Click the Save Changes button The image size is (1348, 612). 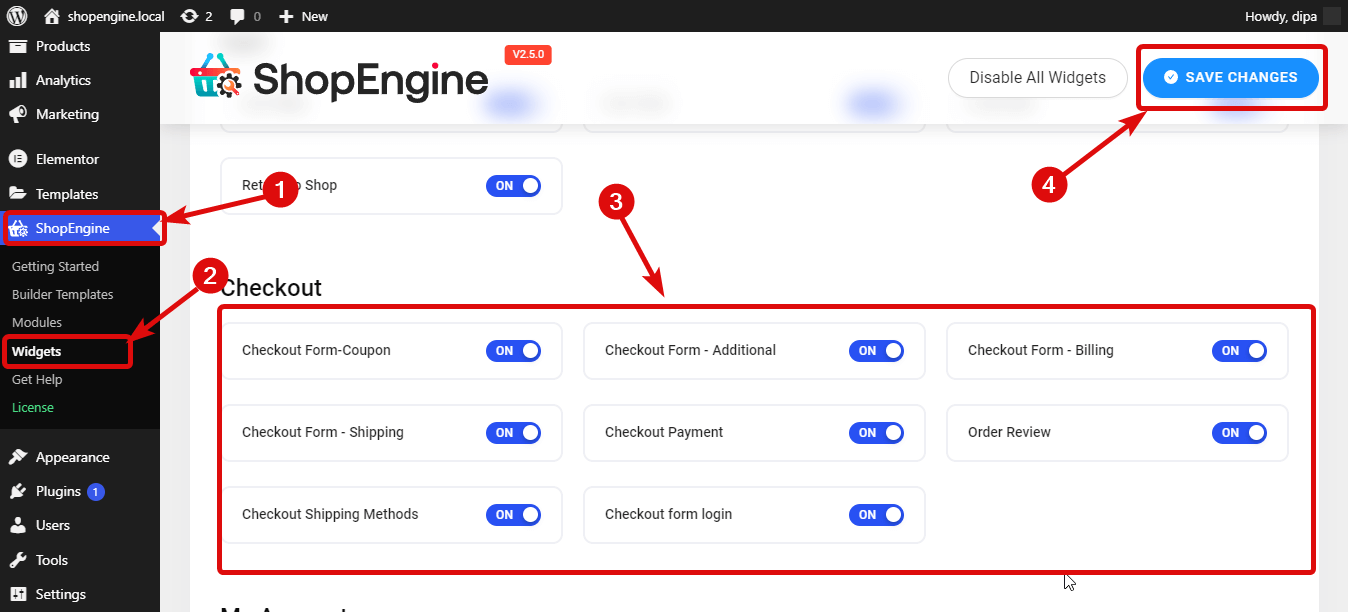pos(1231,77)
